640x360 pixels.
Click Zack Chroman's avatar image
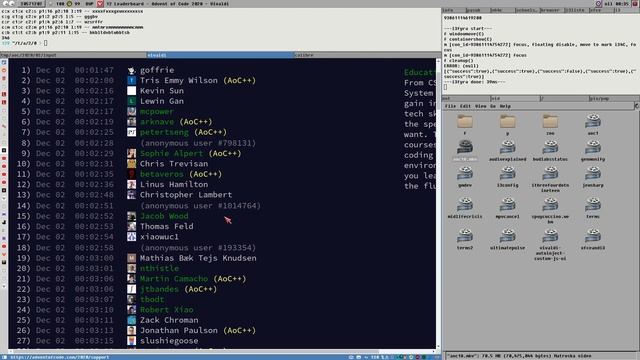tap(131, 320)
